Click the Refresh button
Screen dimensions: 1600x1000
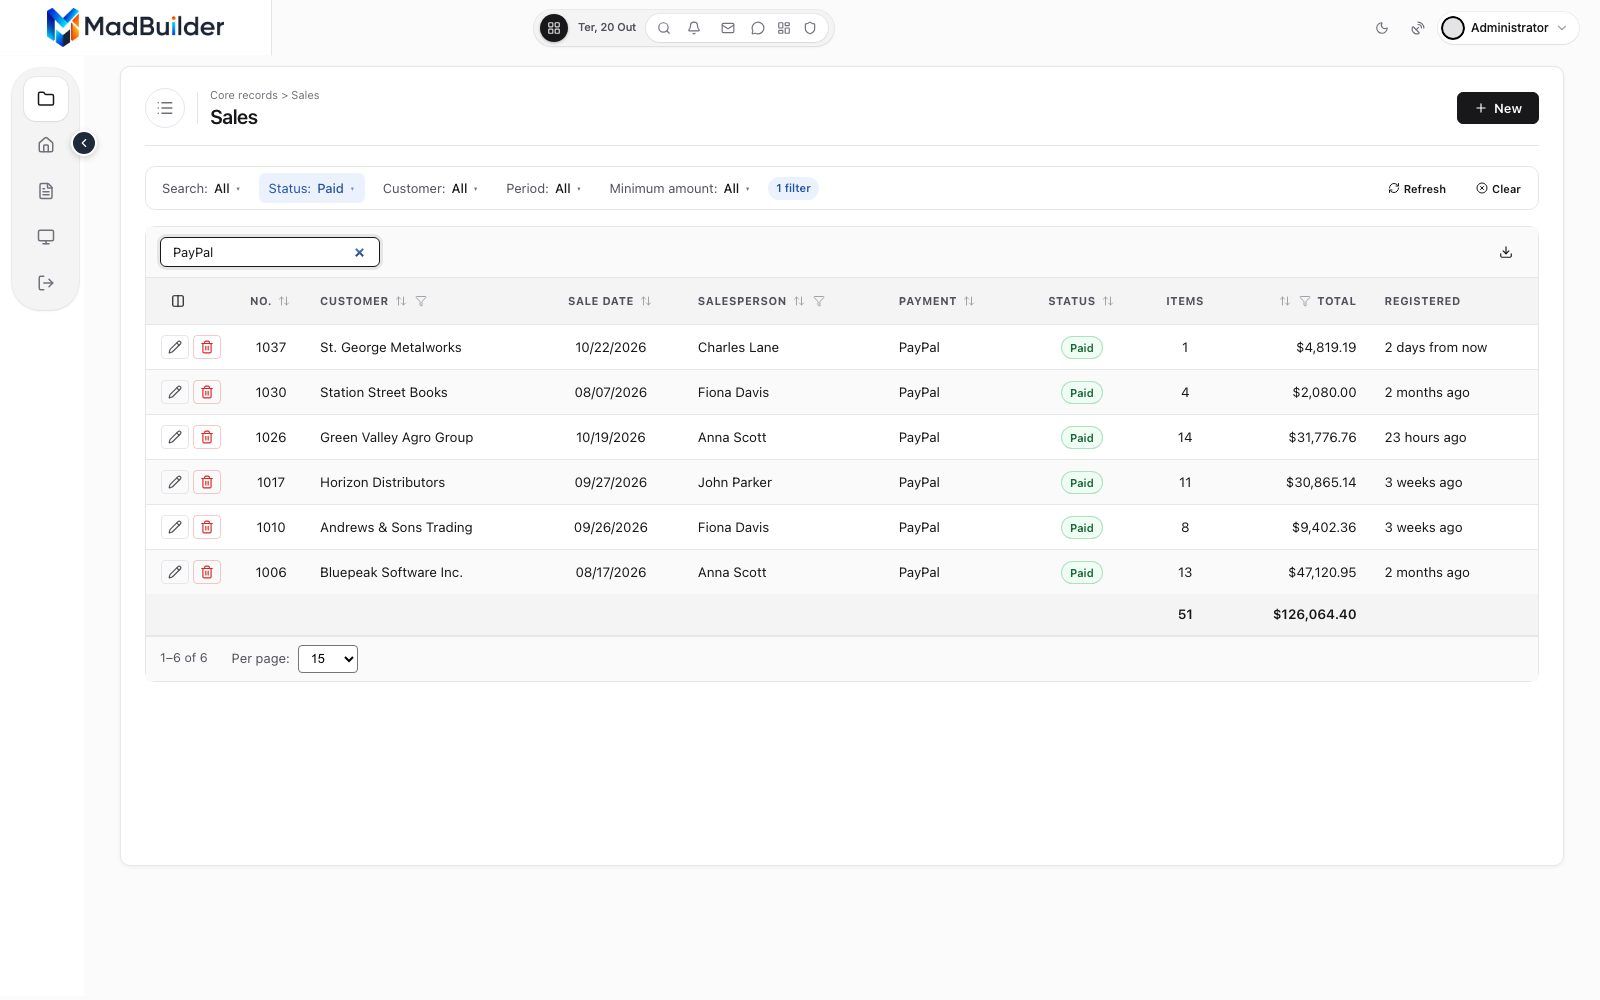point(1417,189)
